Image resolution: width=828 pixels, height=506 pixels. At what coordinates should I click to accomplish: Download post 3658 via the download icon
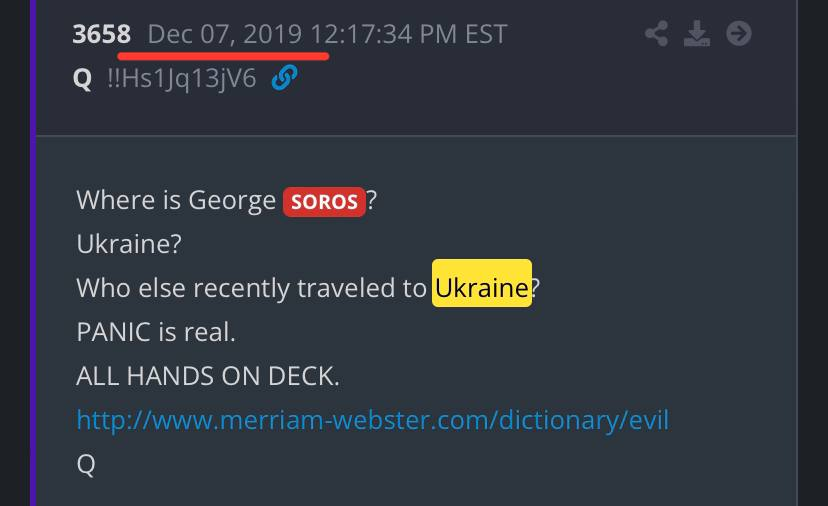(x=697, y=34)
